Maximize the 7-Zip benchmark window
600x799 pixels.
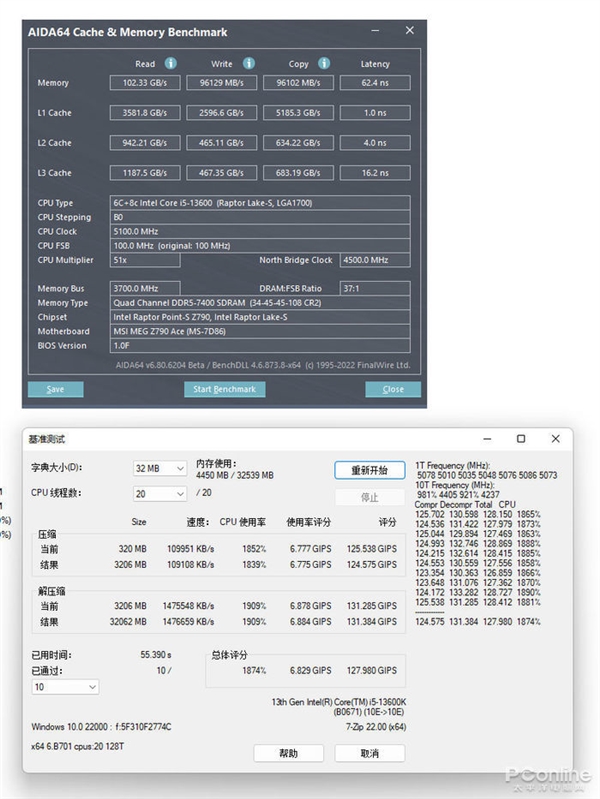coord(521,439)
